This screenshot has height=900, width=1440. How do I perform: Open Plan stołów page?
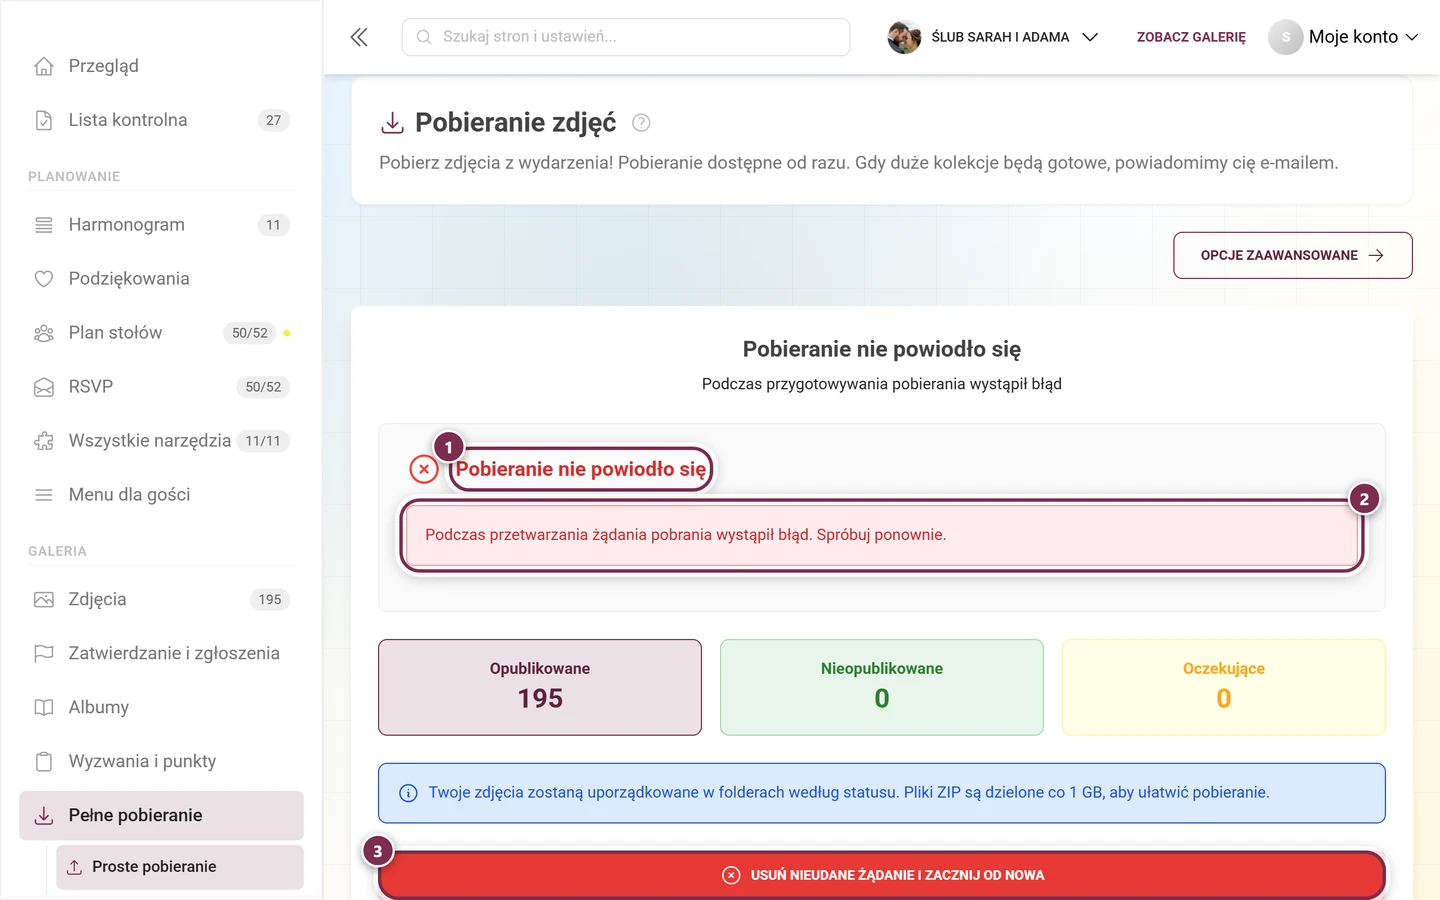pyautogui.click(x=161, y=333)
